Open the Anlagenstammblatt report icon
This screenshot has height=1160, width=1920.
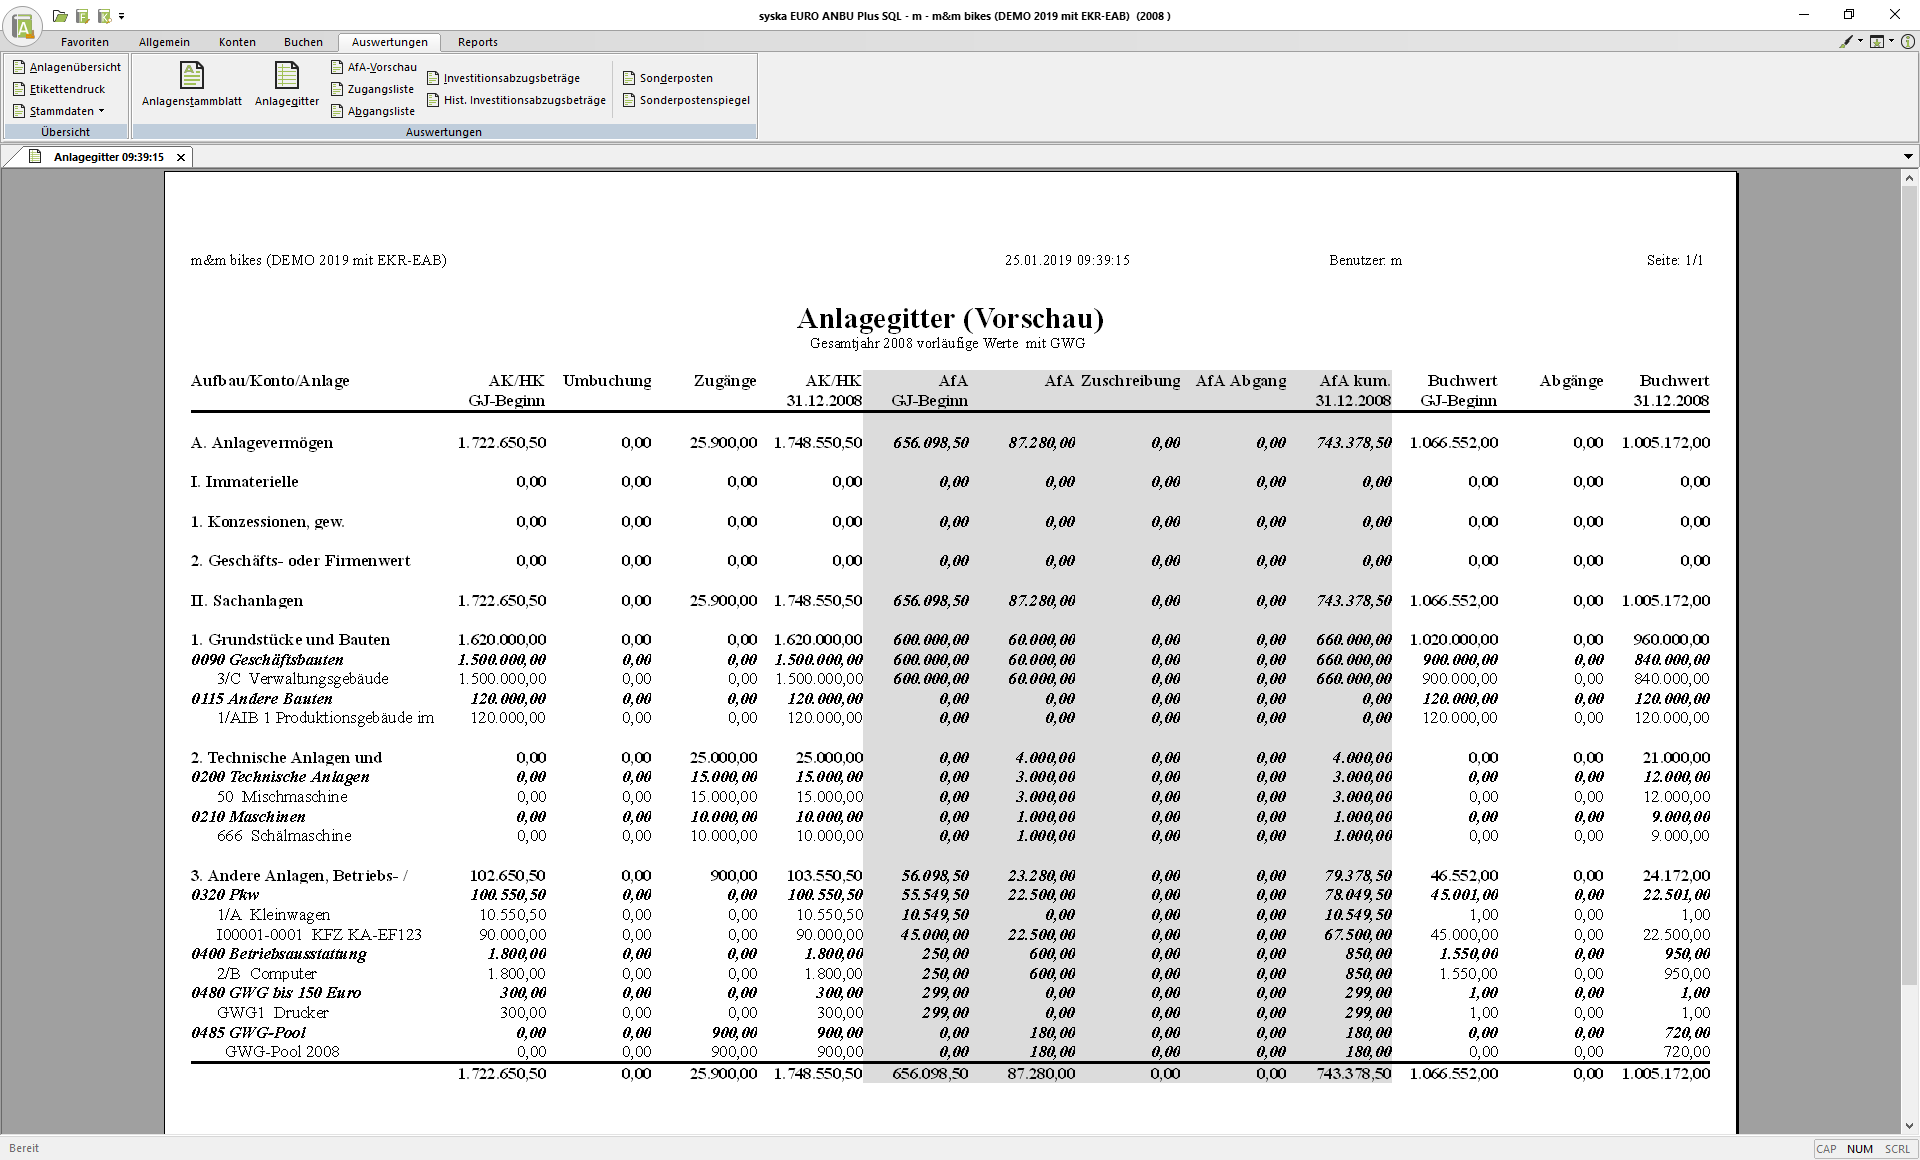pyautogui.click(x=192, y=84)
